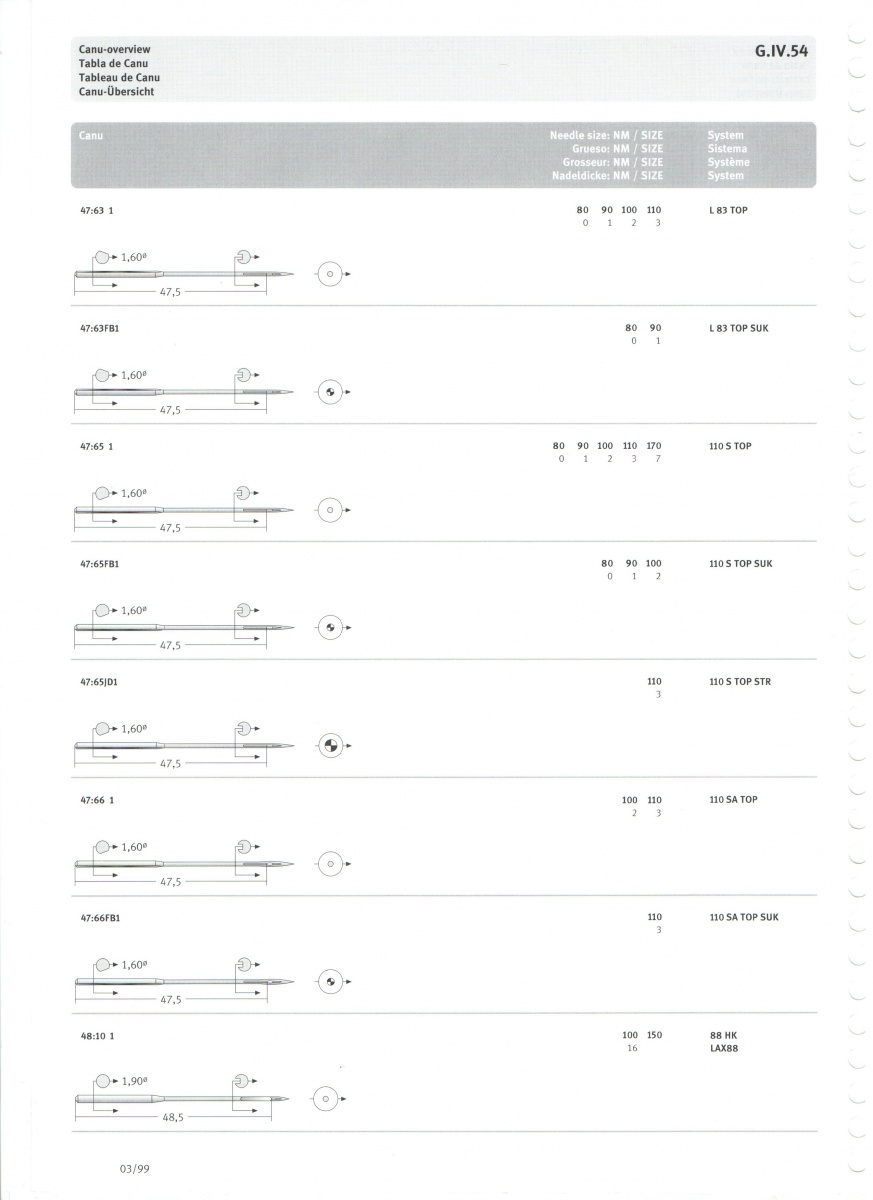
Task: Select the L 83 TOP system label
Action: [x=727, y=210]
